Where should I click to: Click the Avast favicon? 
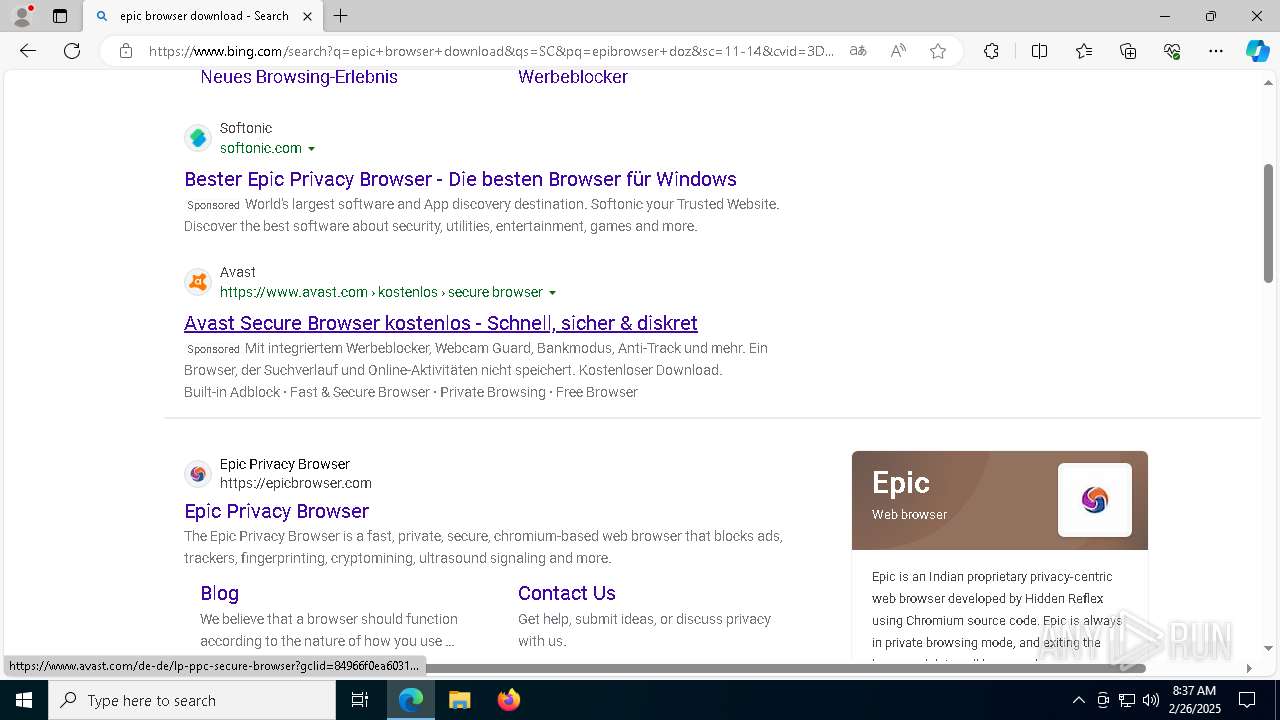point(198,282)
